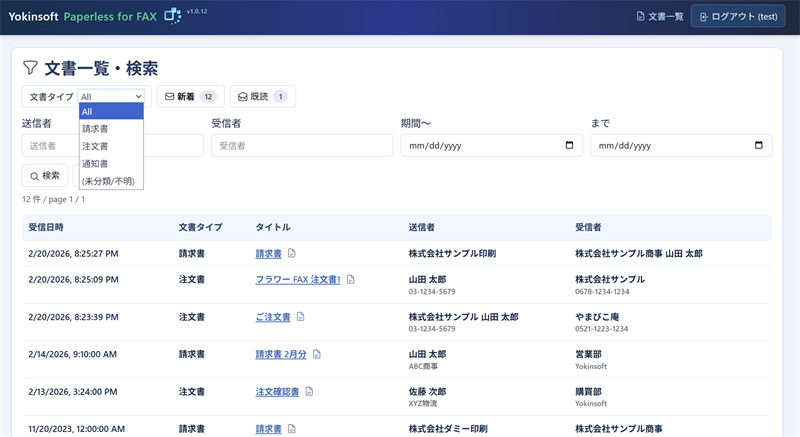This screenshot has height=437, width=800.
Task: Choose 注文書 from the document type list
Action: pos(111,146)
